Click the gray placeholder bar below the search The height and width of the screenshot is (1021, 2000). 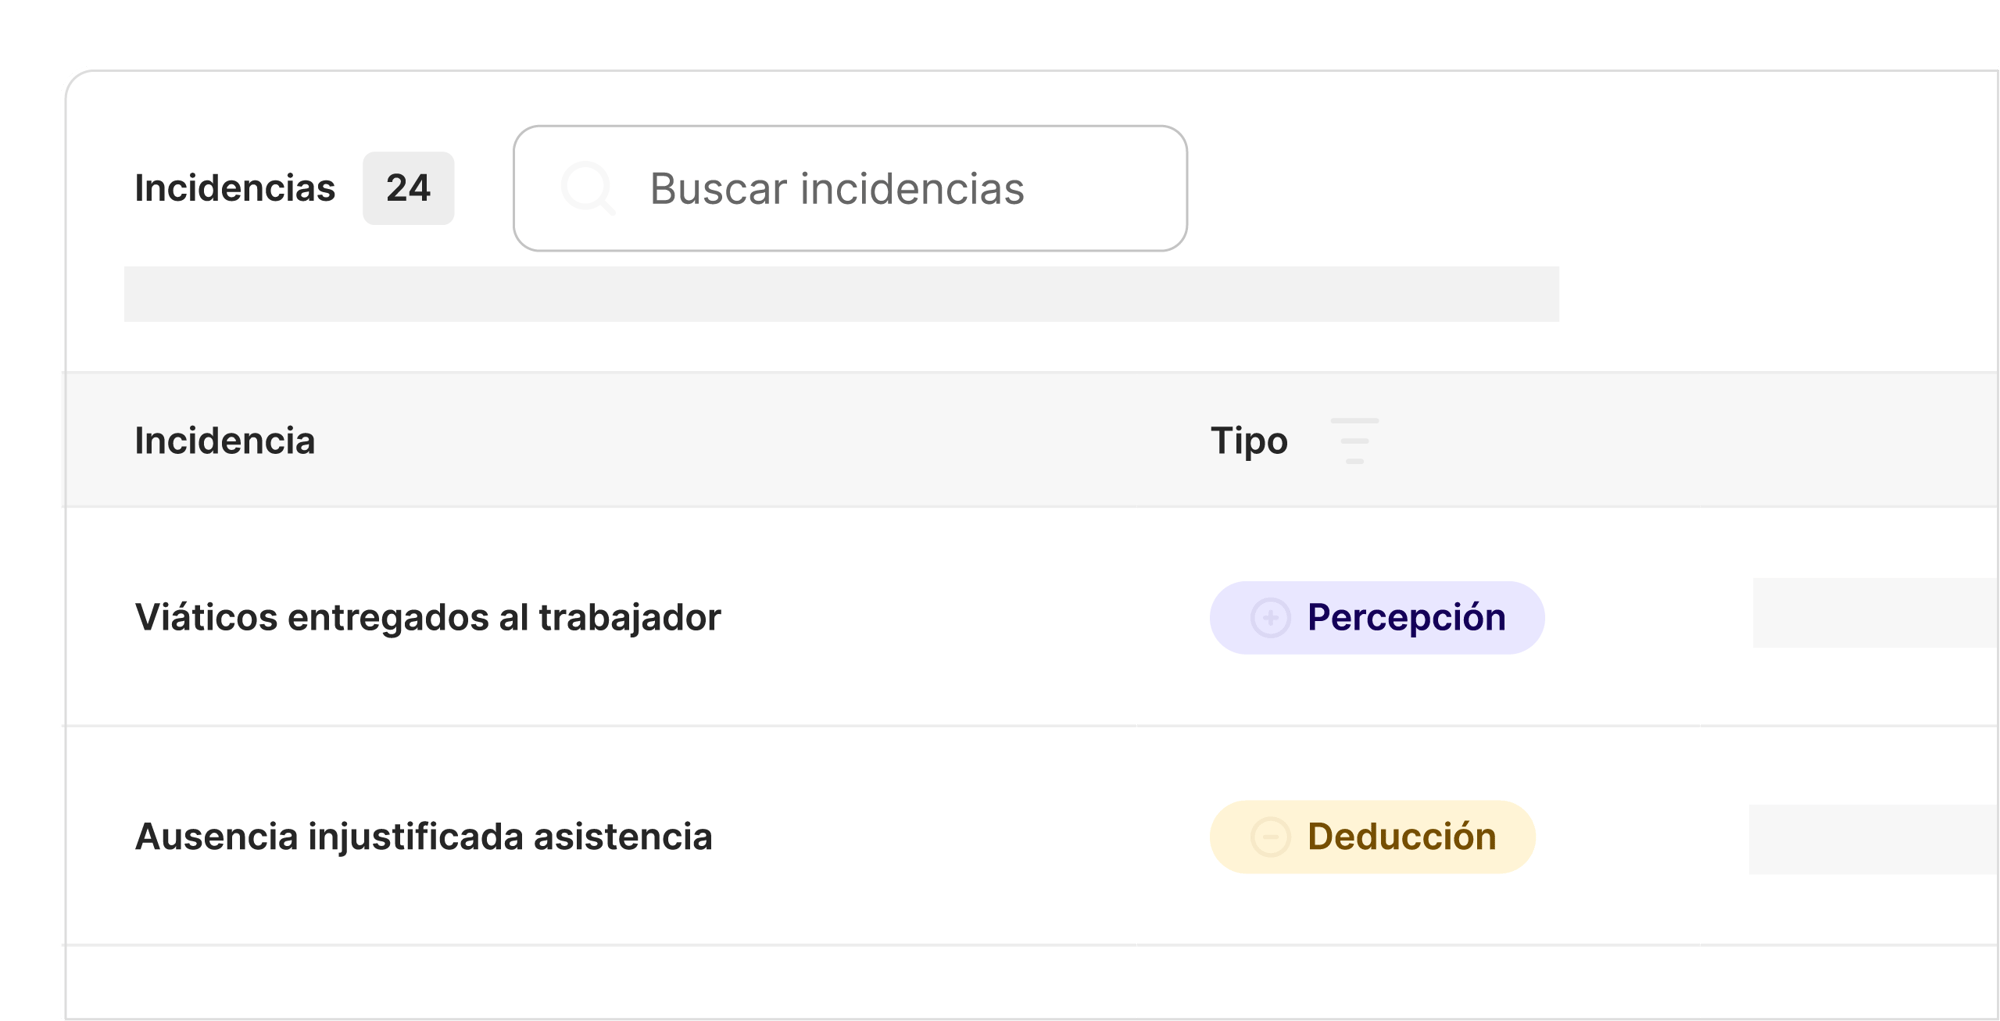(x=840, y=294)
